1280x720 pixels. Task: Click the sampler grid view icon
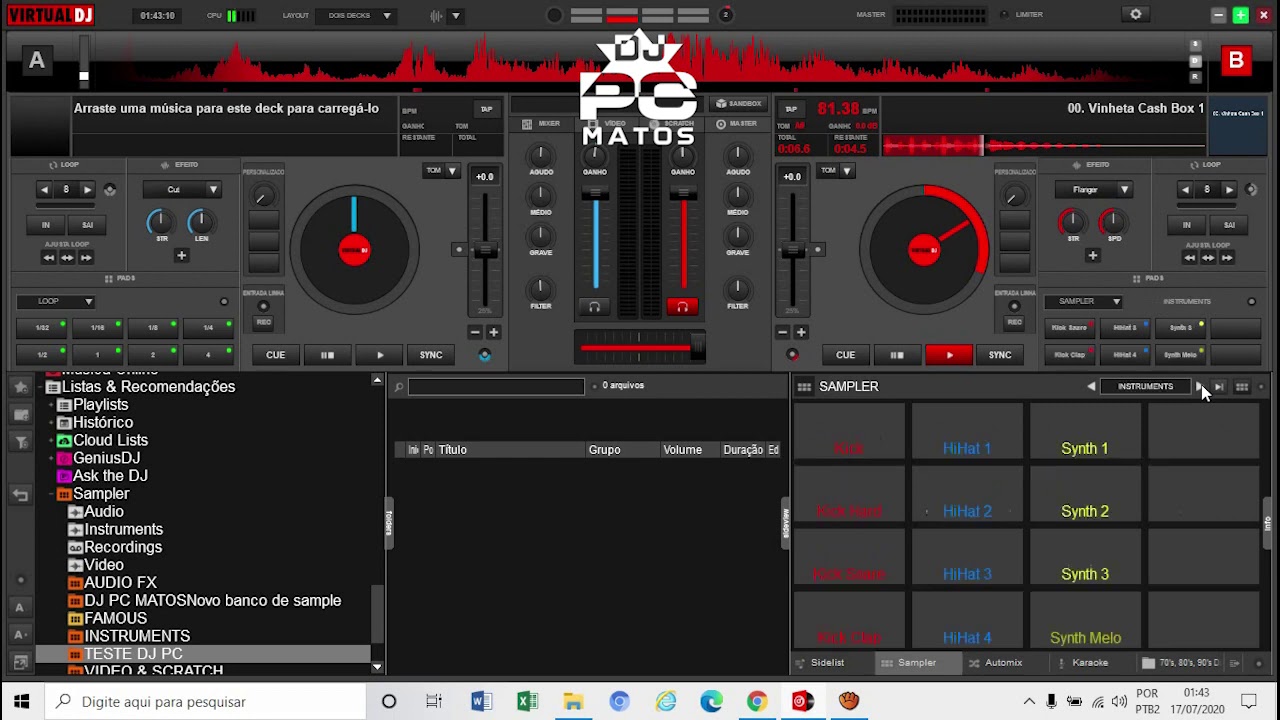pyautogui.click(x=1242, y=387)
